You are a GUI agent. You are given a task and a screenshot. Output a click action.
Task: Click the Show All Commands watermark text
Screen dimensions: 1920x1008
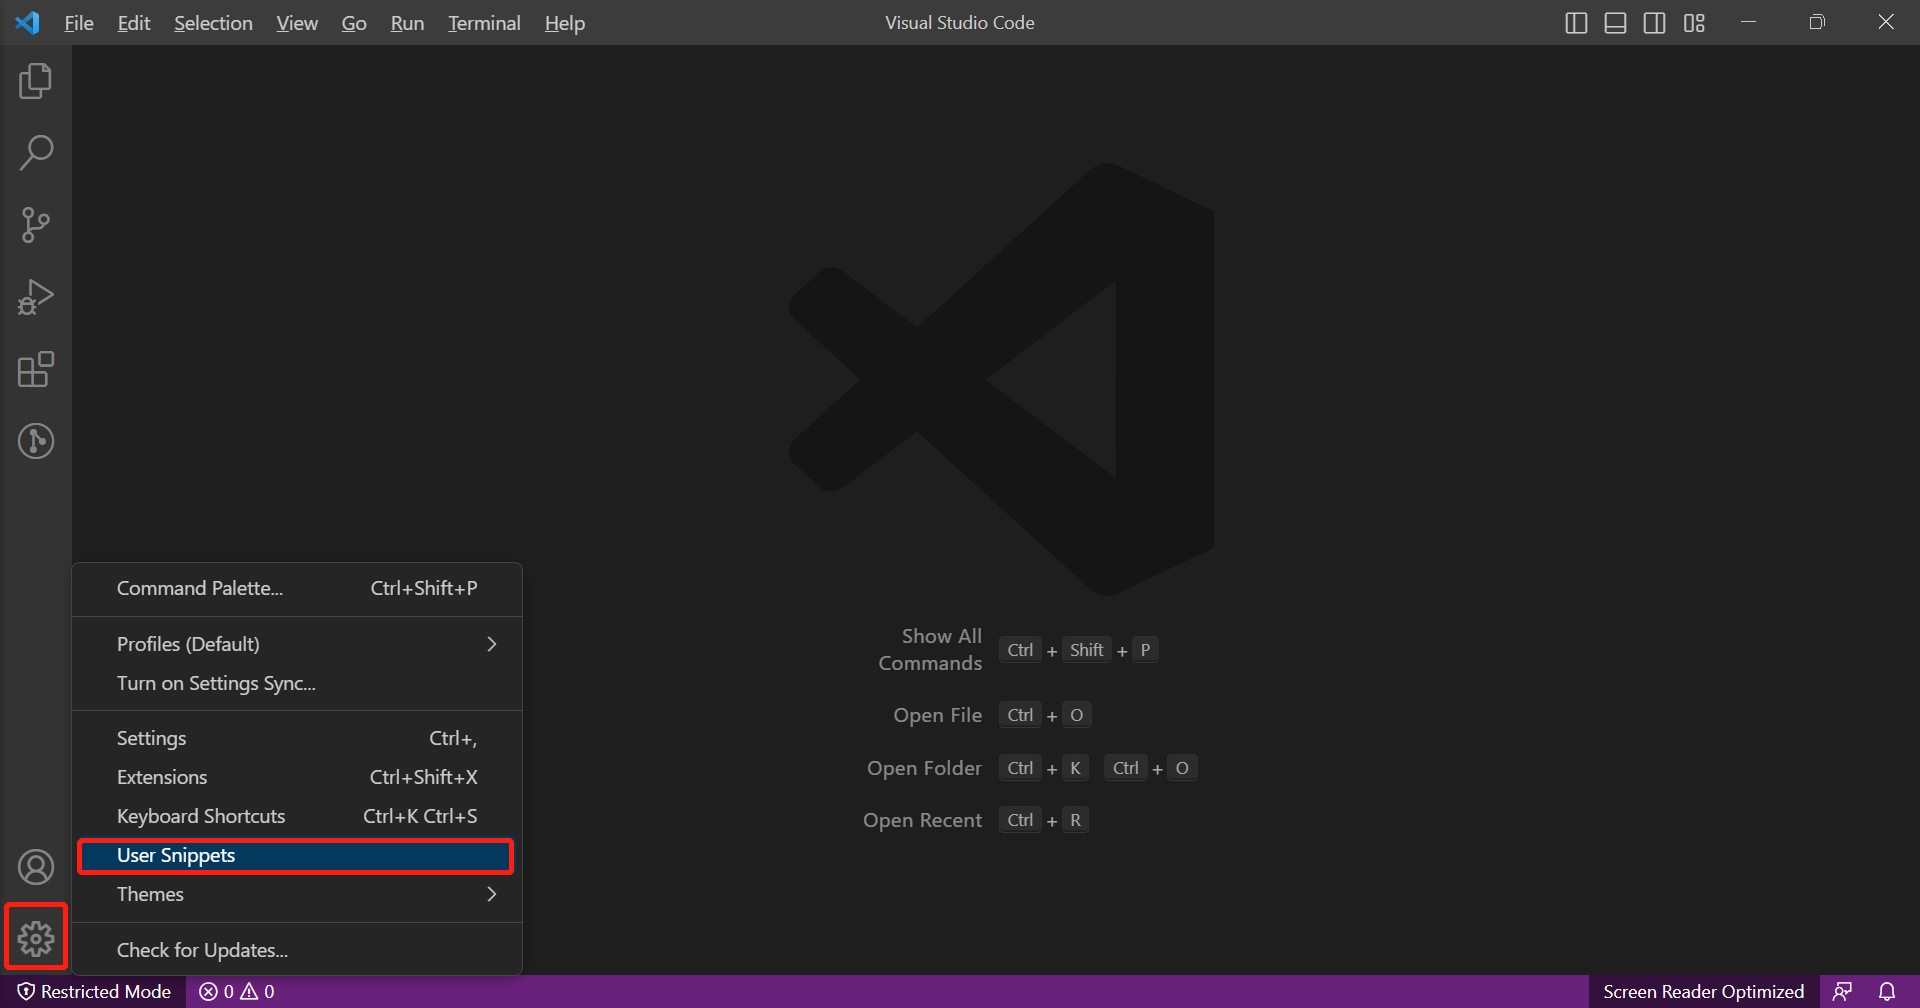tap(930, 650)
